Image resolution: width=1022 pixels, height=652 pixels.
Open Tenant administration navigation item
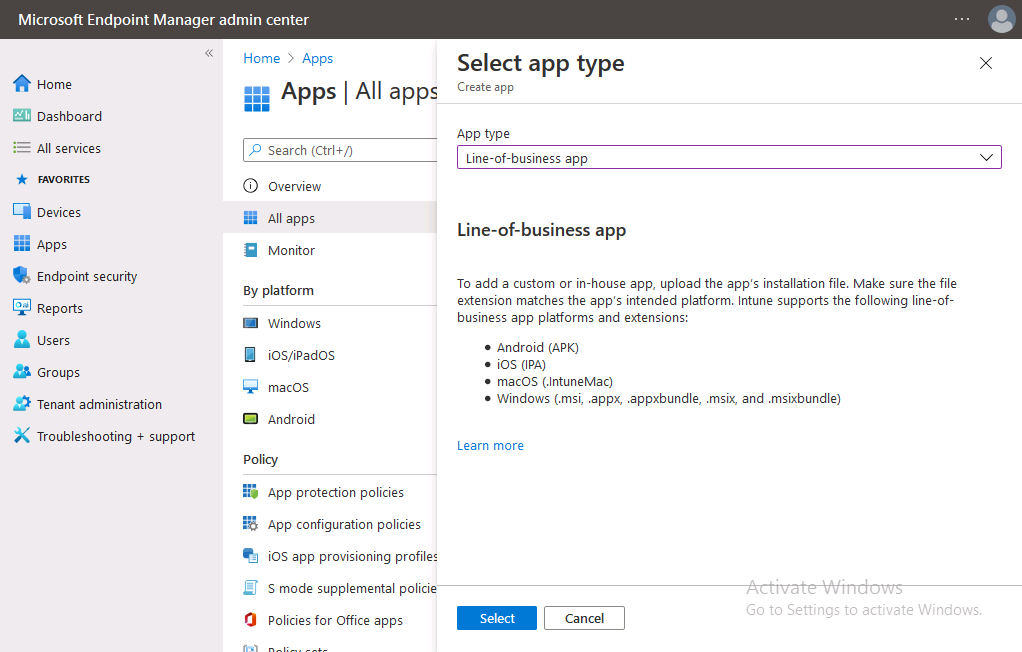click(99, 404)
